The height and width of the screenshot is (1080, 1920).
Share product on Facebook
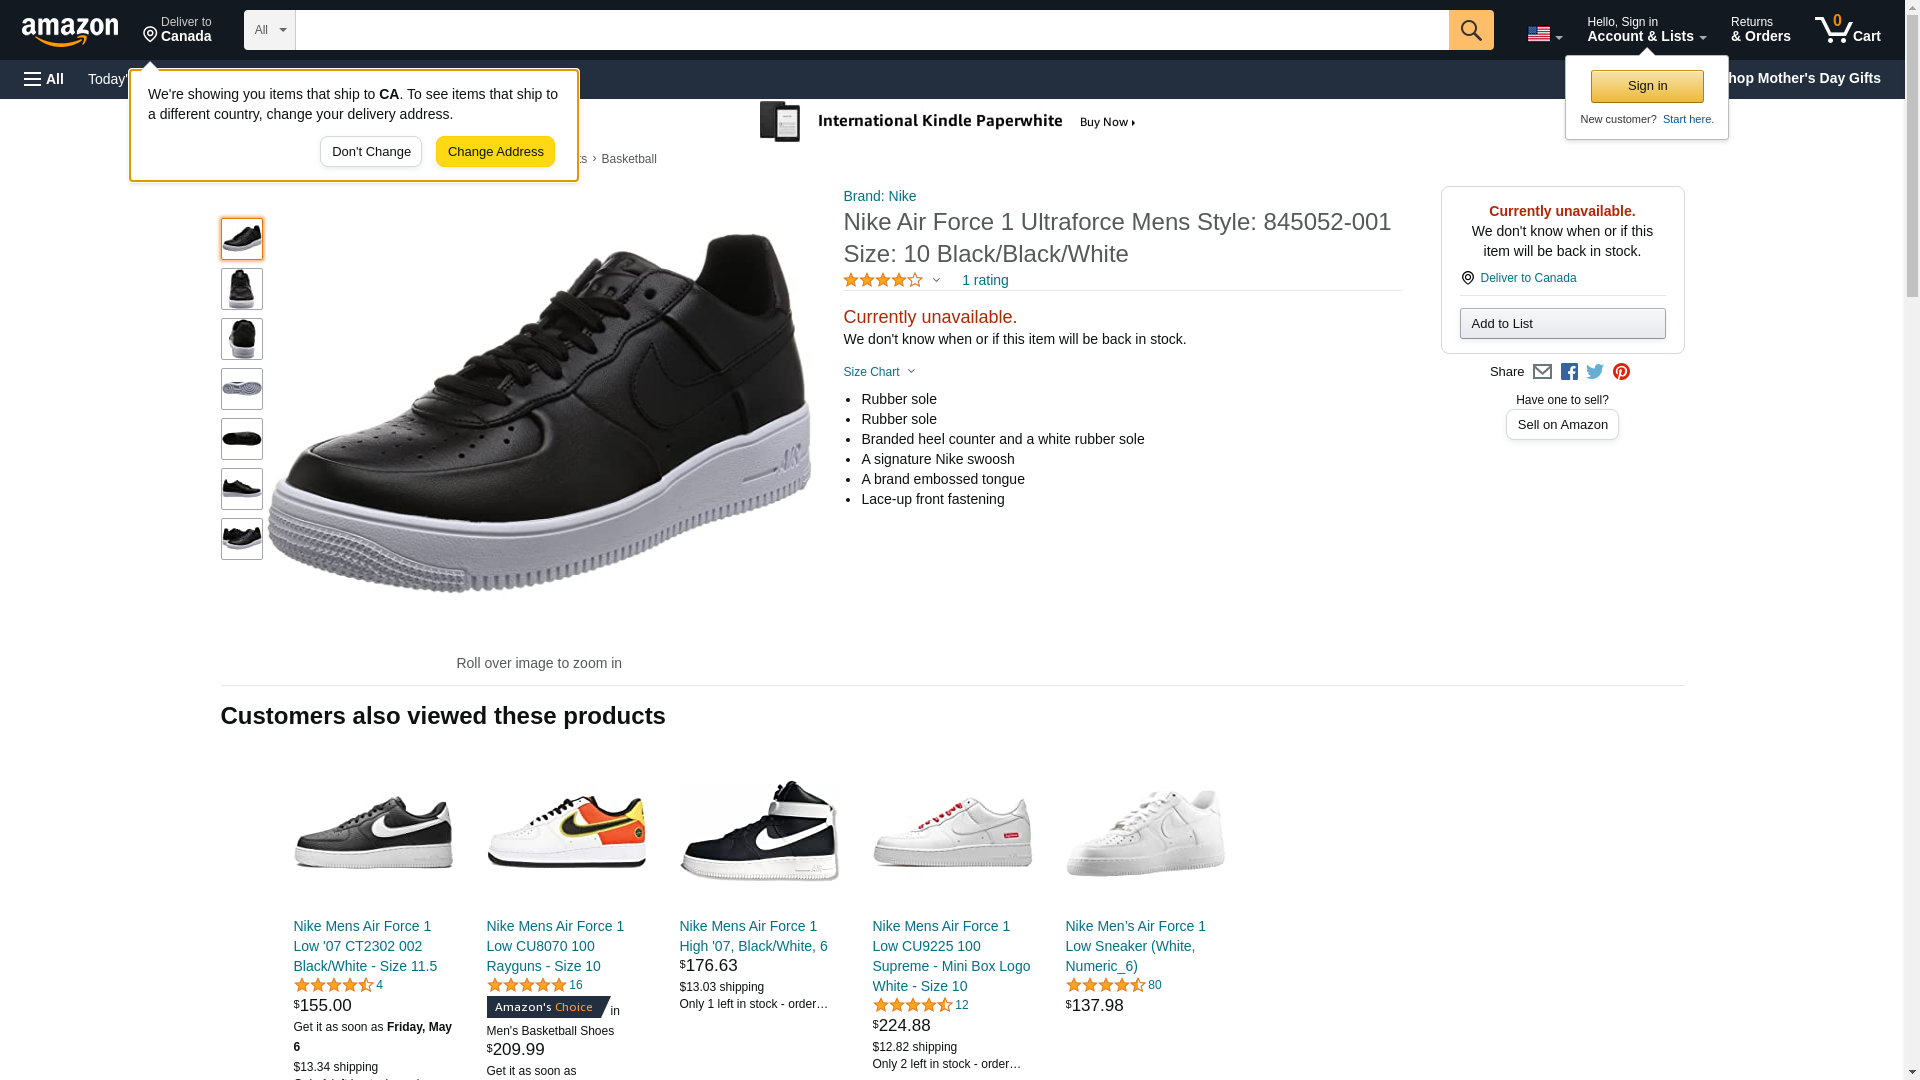click(1569, 372)
